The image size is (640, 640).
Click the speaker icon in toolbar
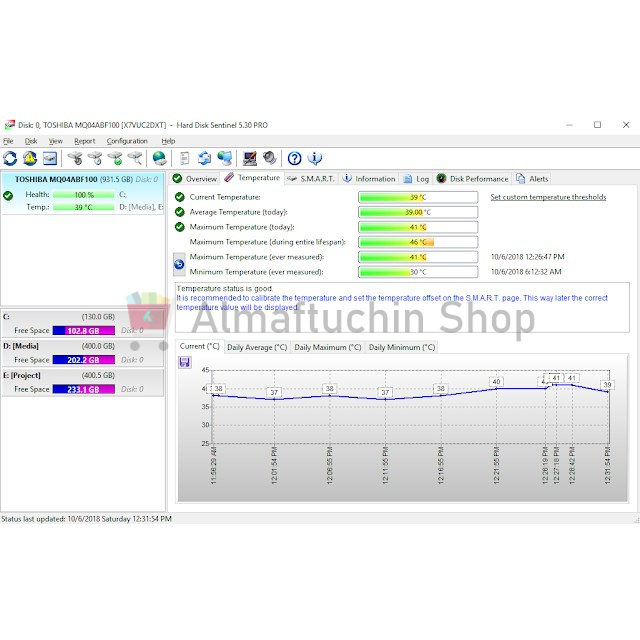pos(269,158)
